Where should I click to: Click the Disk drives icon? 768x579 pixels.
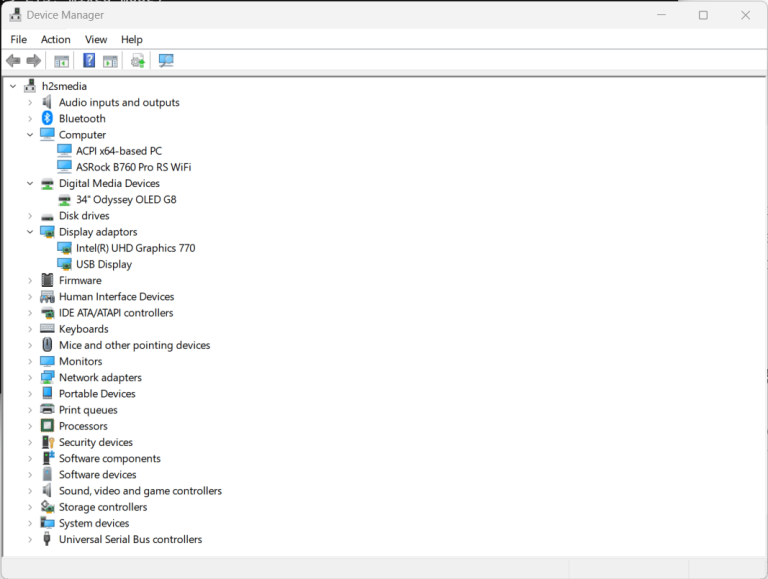47,217
